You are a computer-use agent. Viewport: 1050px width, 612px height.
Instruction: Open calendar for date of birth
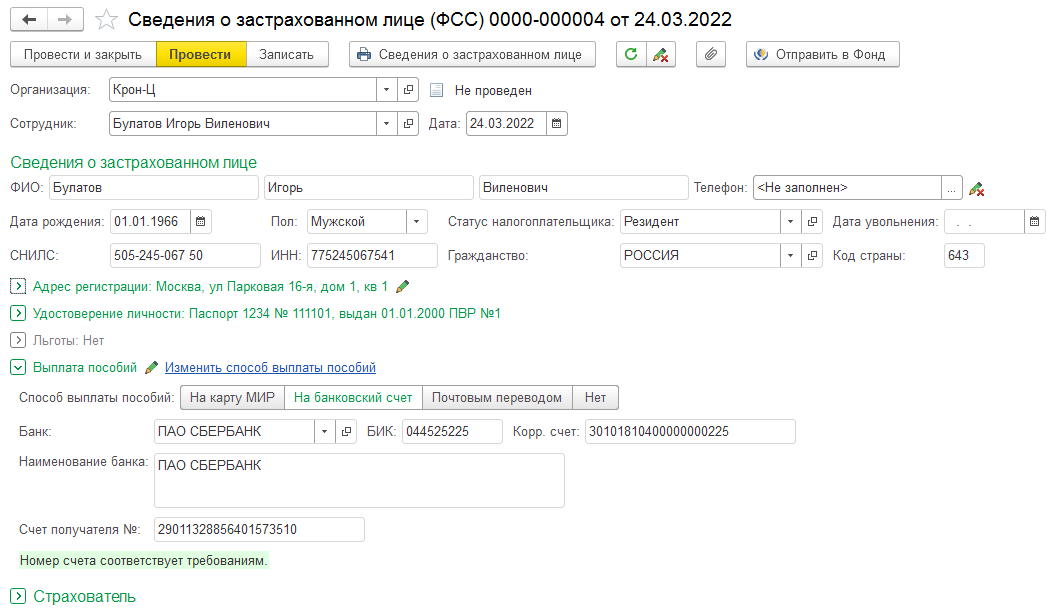[200, 222]
